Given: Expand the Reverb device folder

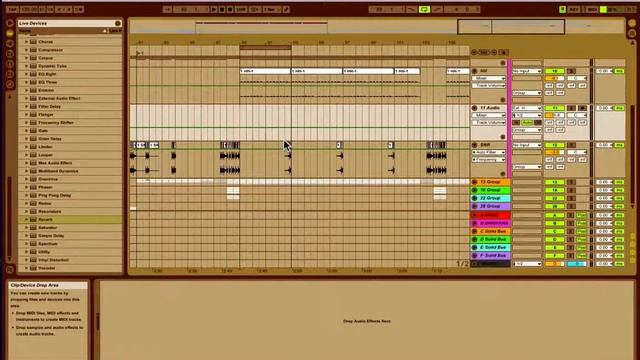Looking at the screenshot, I should pos(27,220).
